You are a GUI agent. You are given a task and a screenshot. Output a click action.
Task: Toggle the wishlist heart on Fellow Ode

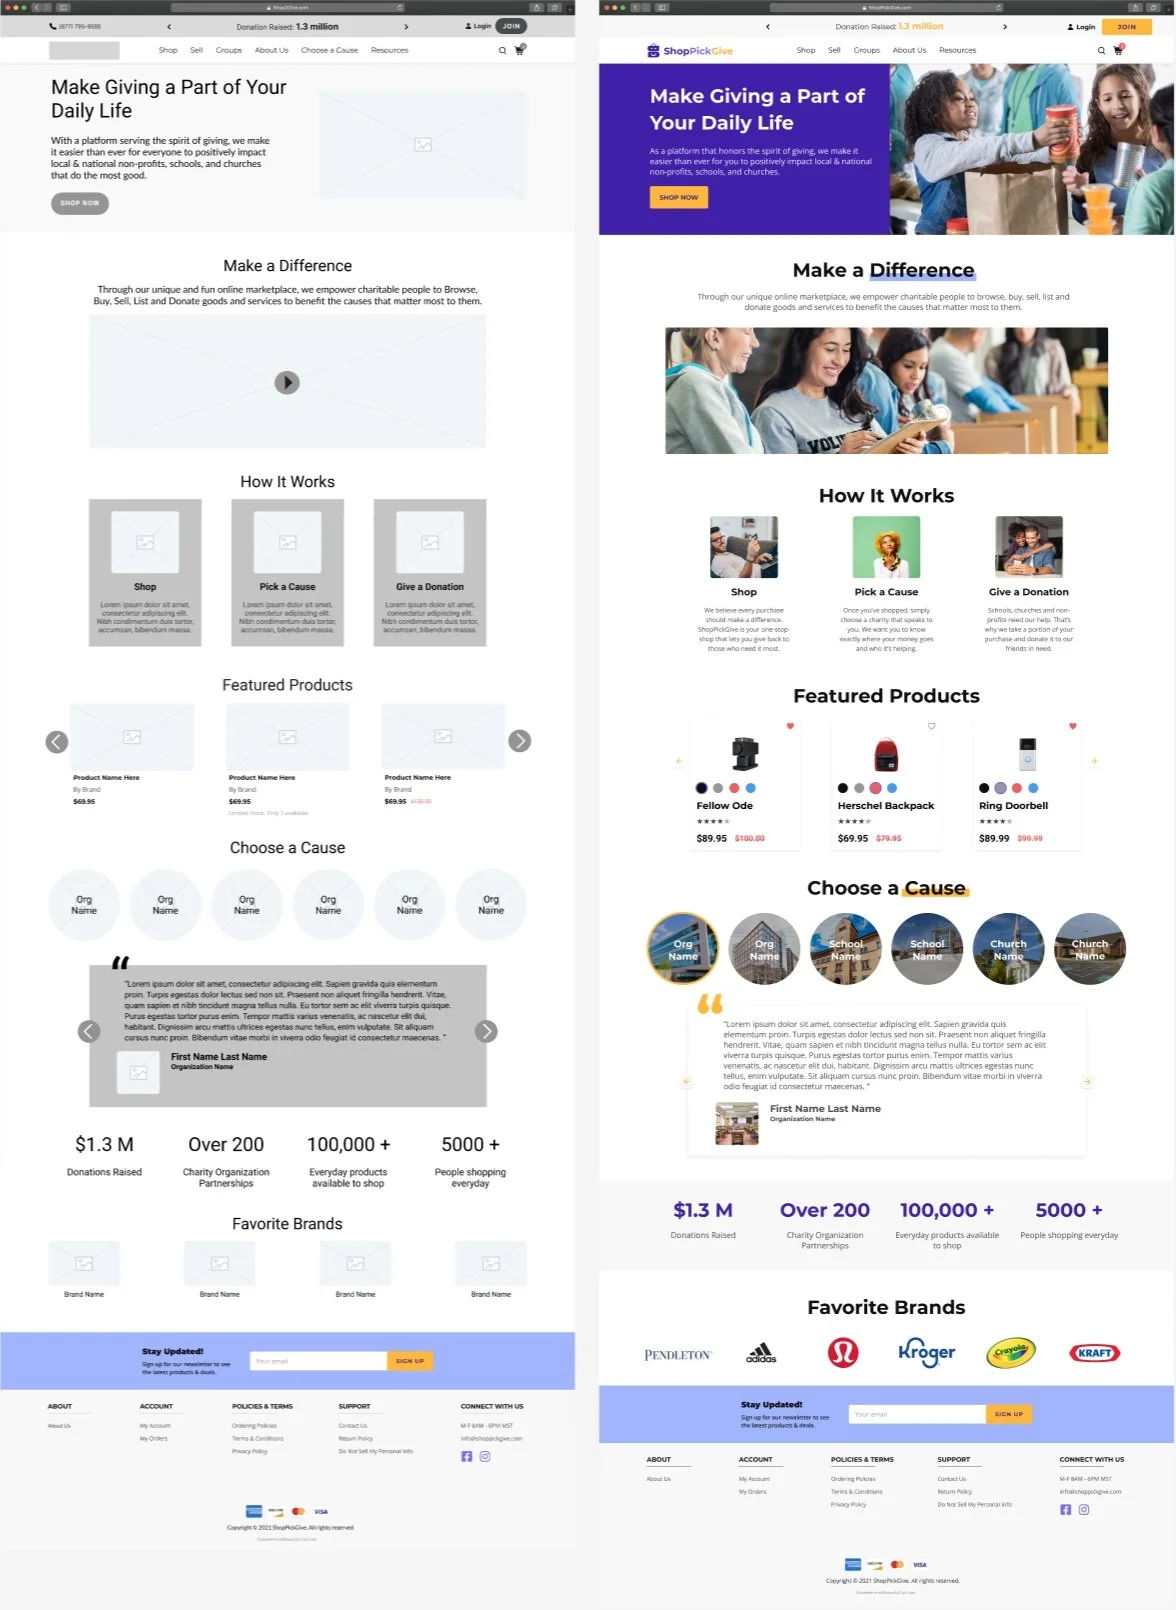pyautogui.click(x=790, y=726)
